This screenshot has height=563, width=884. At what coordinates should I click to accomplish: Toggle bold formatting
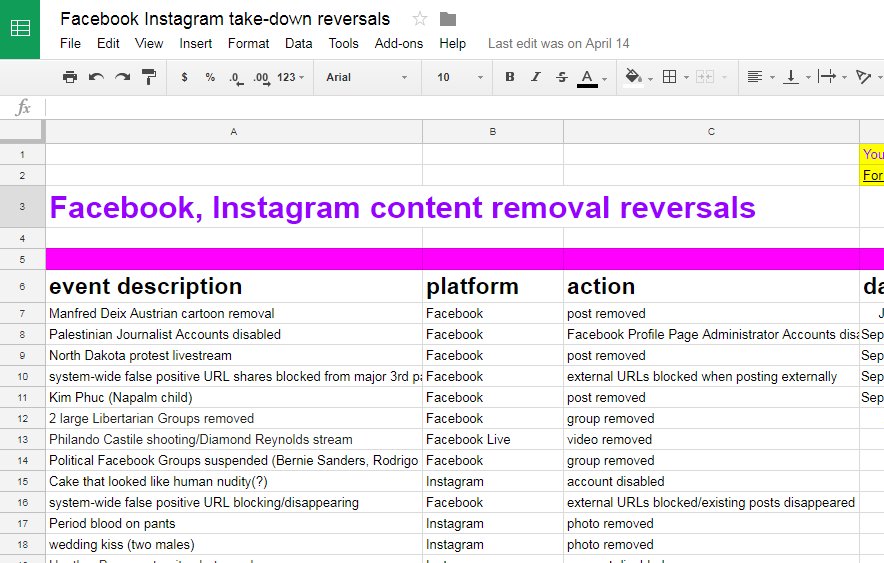pyautogui.click(x=510, y=77)
